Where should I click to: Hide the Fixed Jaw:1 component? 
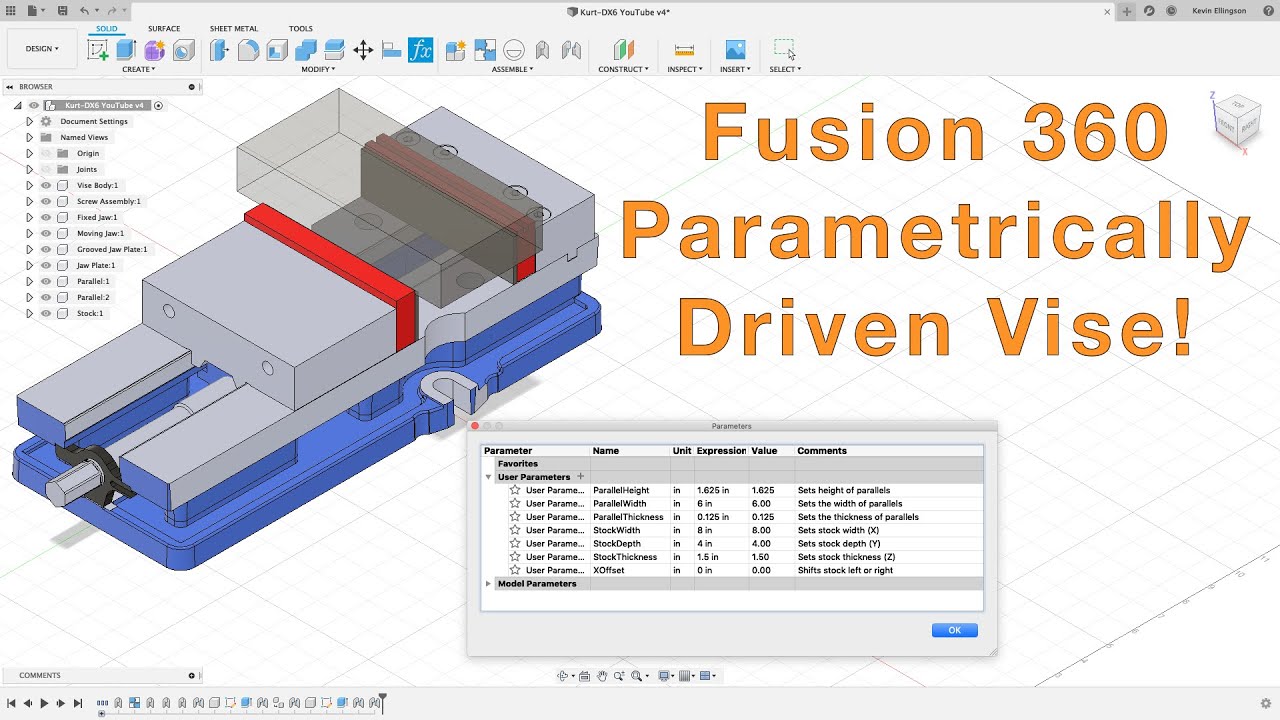coord(46,217)
